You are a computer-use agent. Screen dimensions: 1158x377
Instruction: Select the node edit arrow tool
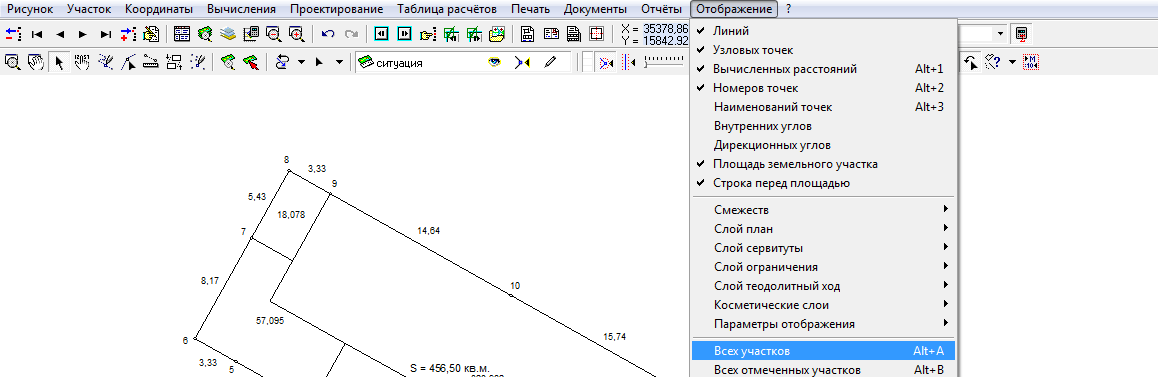click(128, 63)
